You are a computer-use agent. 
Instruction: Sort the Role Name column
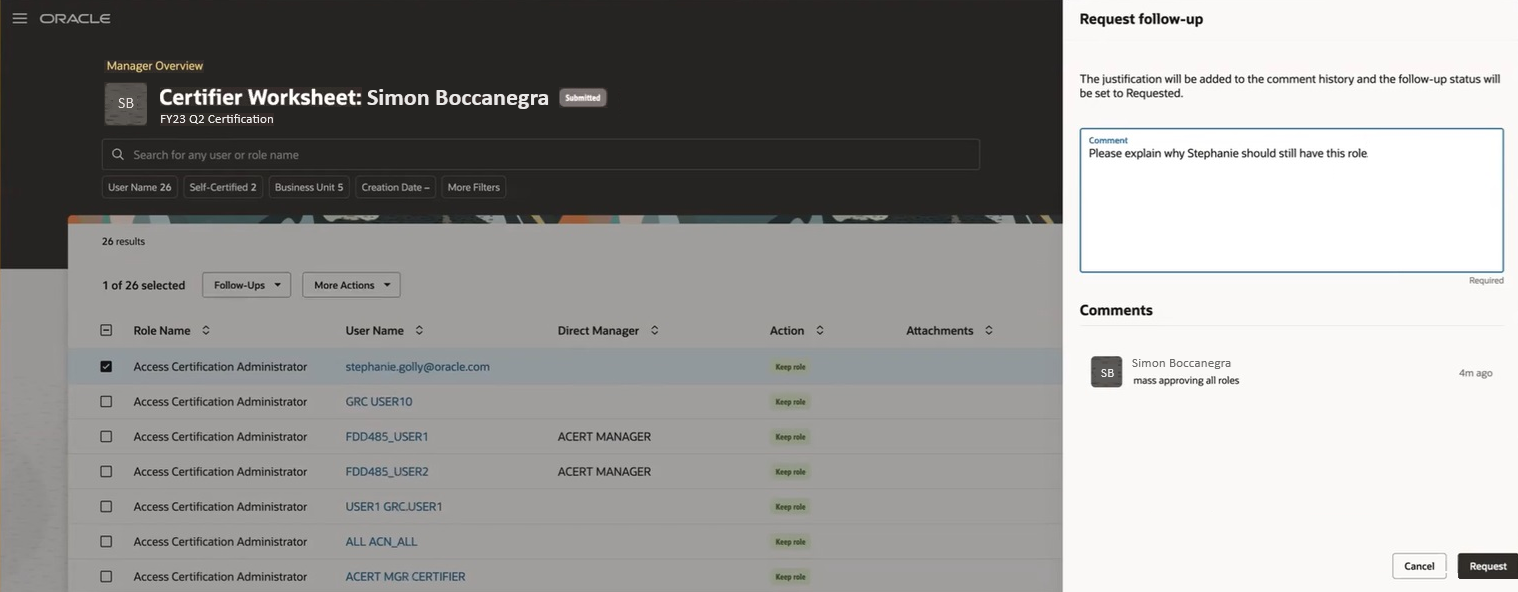point(205,329)
